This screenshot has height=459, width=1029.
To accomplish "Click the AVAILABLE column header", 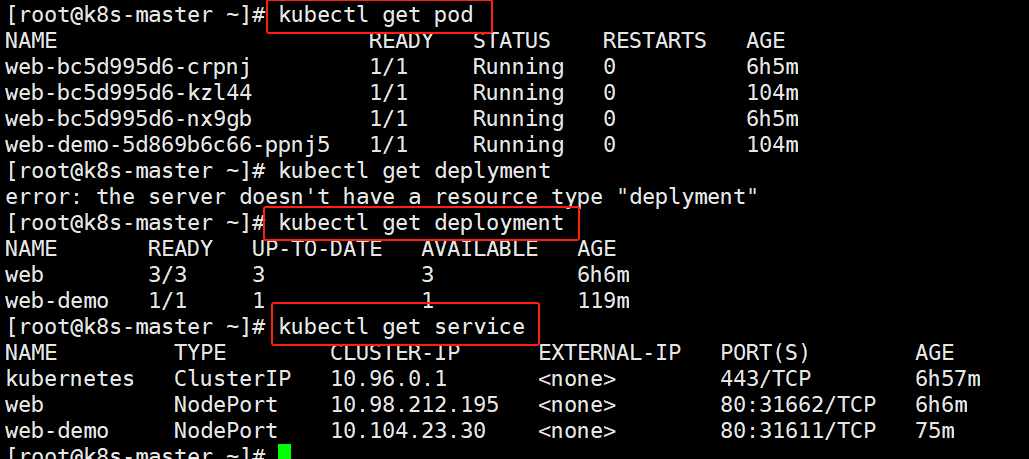I will point(479,249).
